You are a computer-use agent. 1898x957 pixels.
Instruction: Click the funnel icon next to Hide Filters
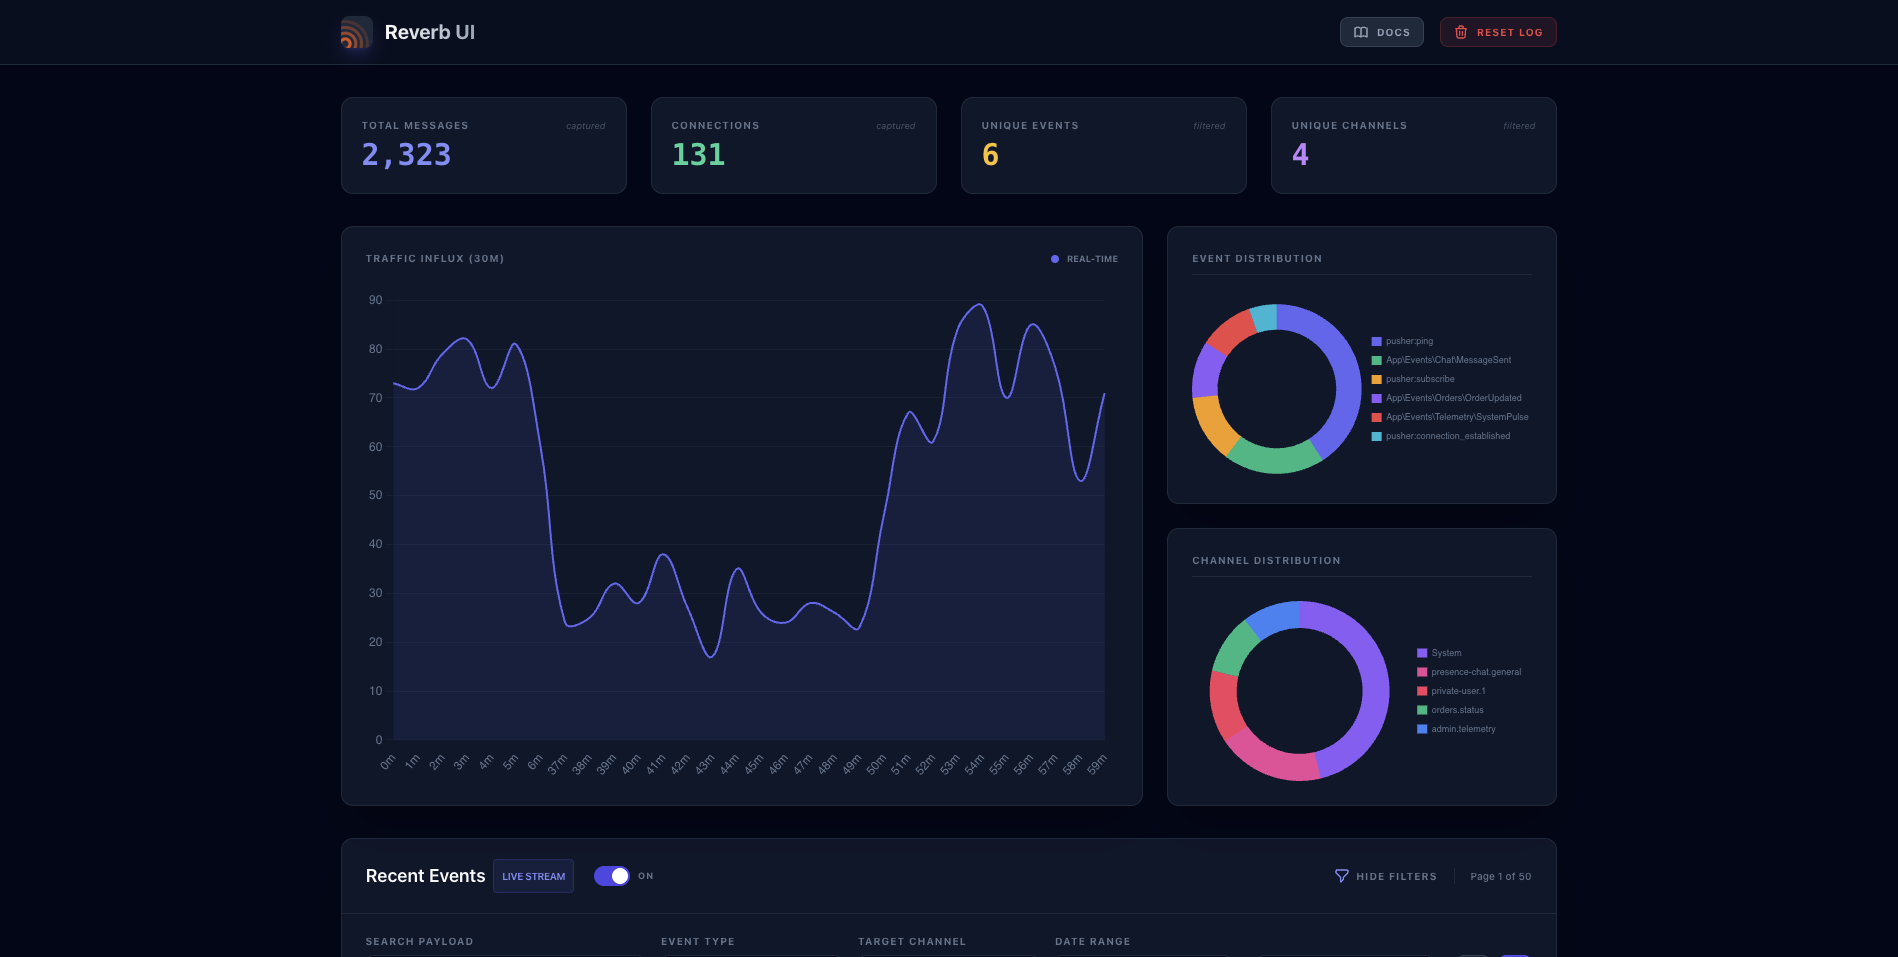point(1341,876)
